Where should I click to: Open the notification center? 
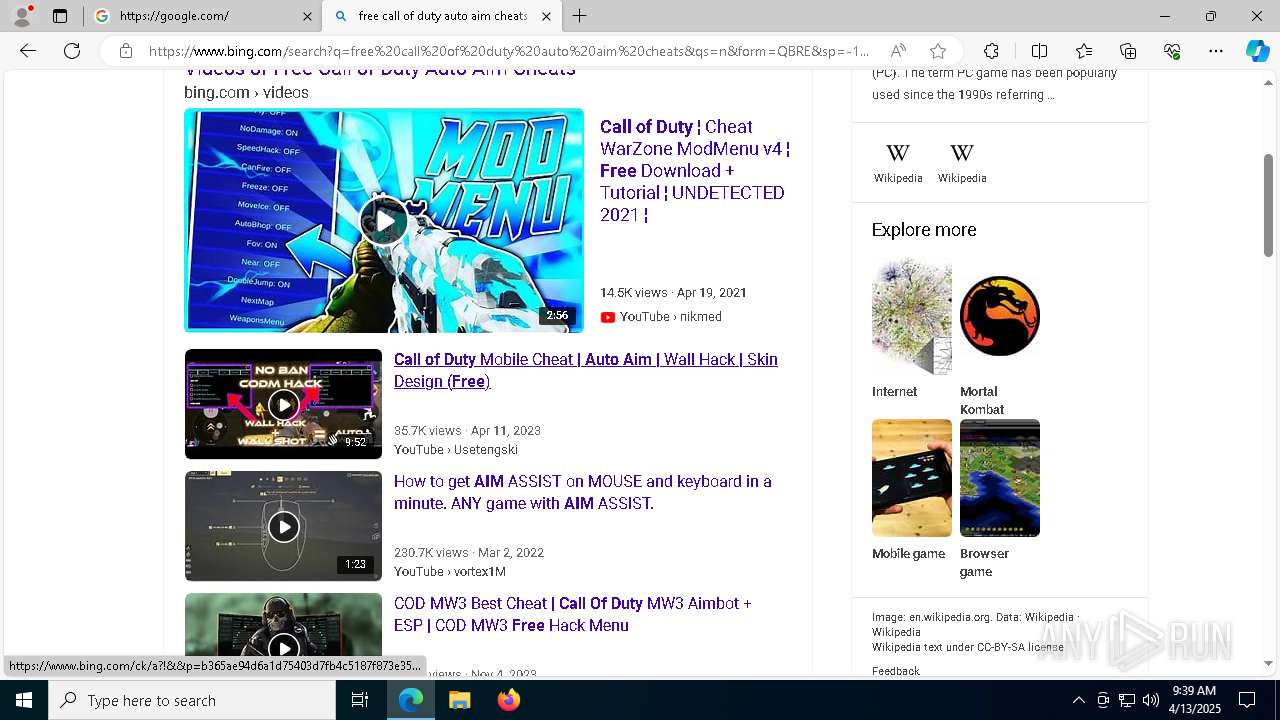(1247, 700)
